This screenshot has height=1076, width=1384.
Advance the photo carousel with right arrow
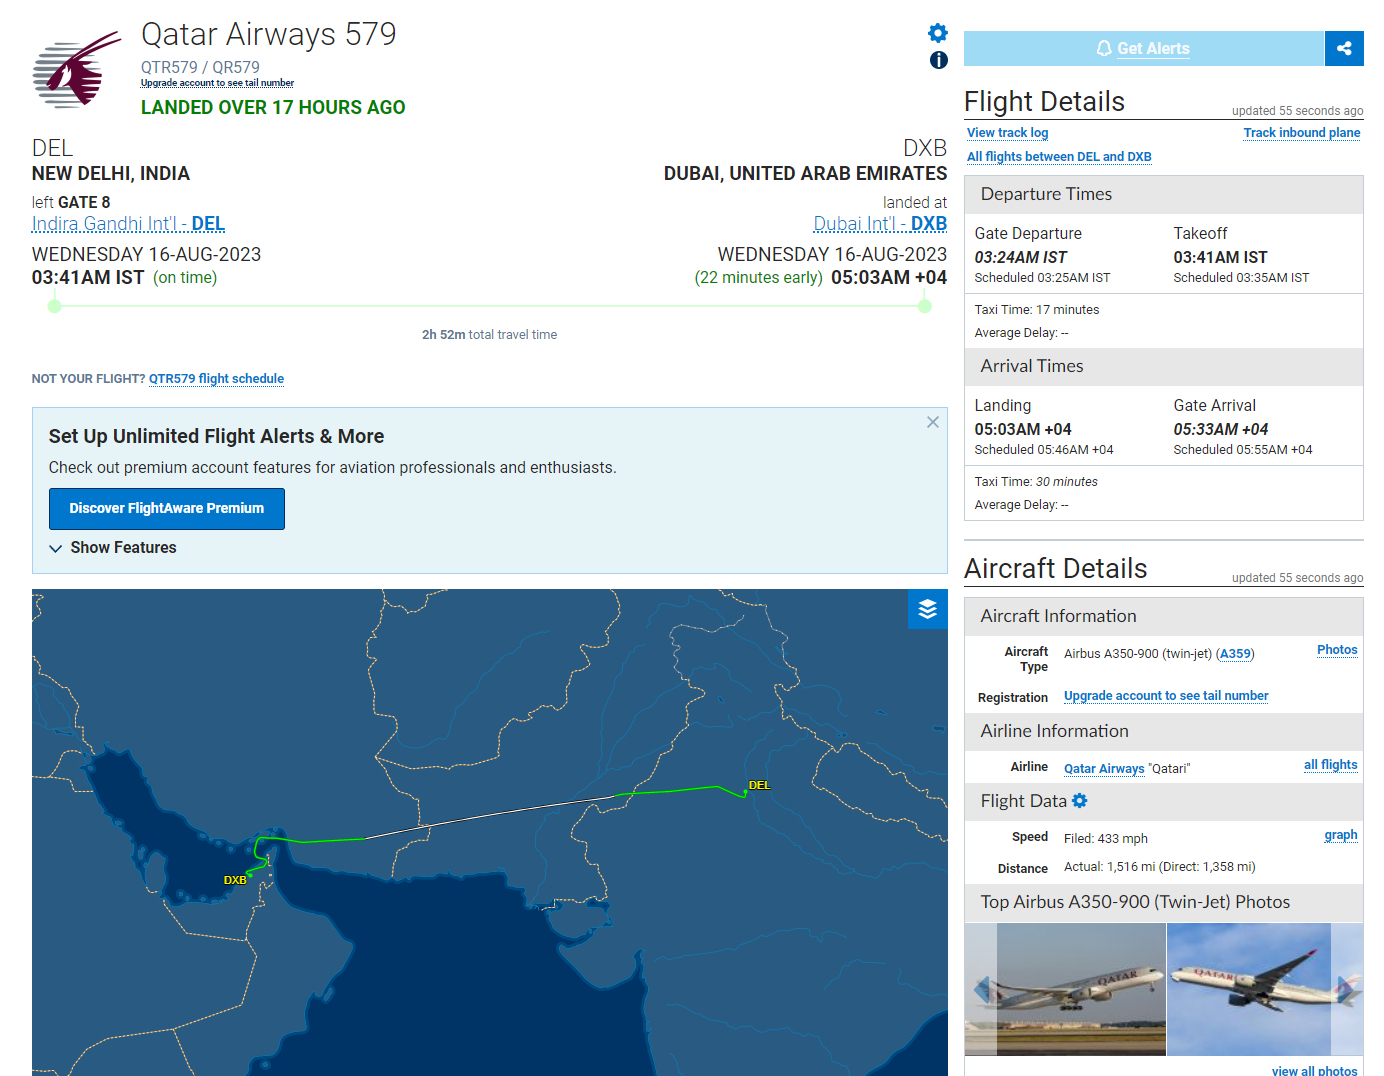point(1347,989)
